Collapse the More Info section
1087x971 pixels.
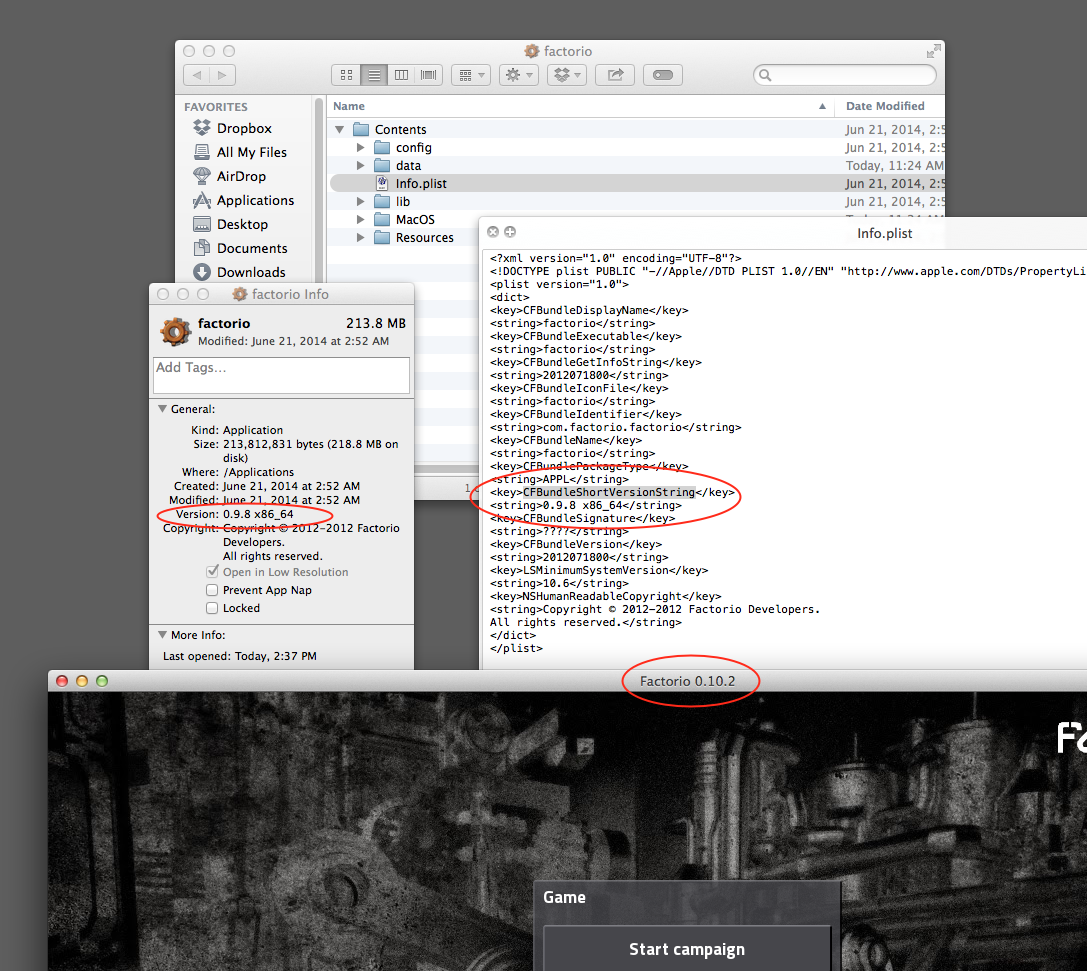click(162, 635)
